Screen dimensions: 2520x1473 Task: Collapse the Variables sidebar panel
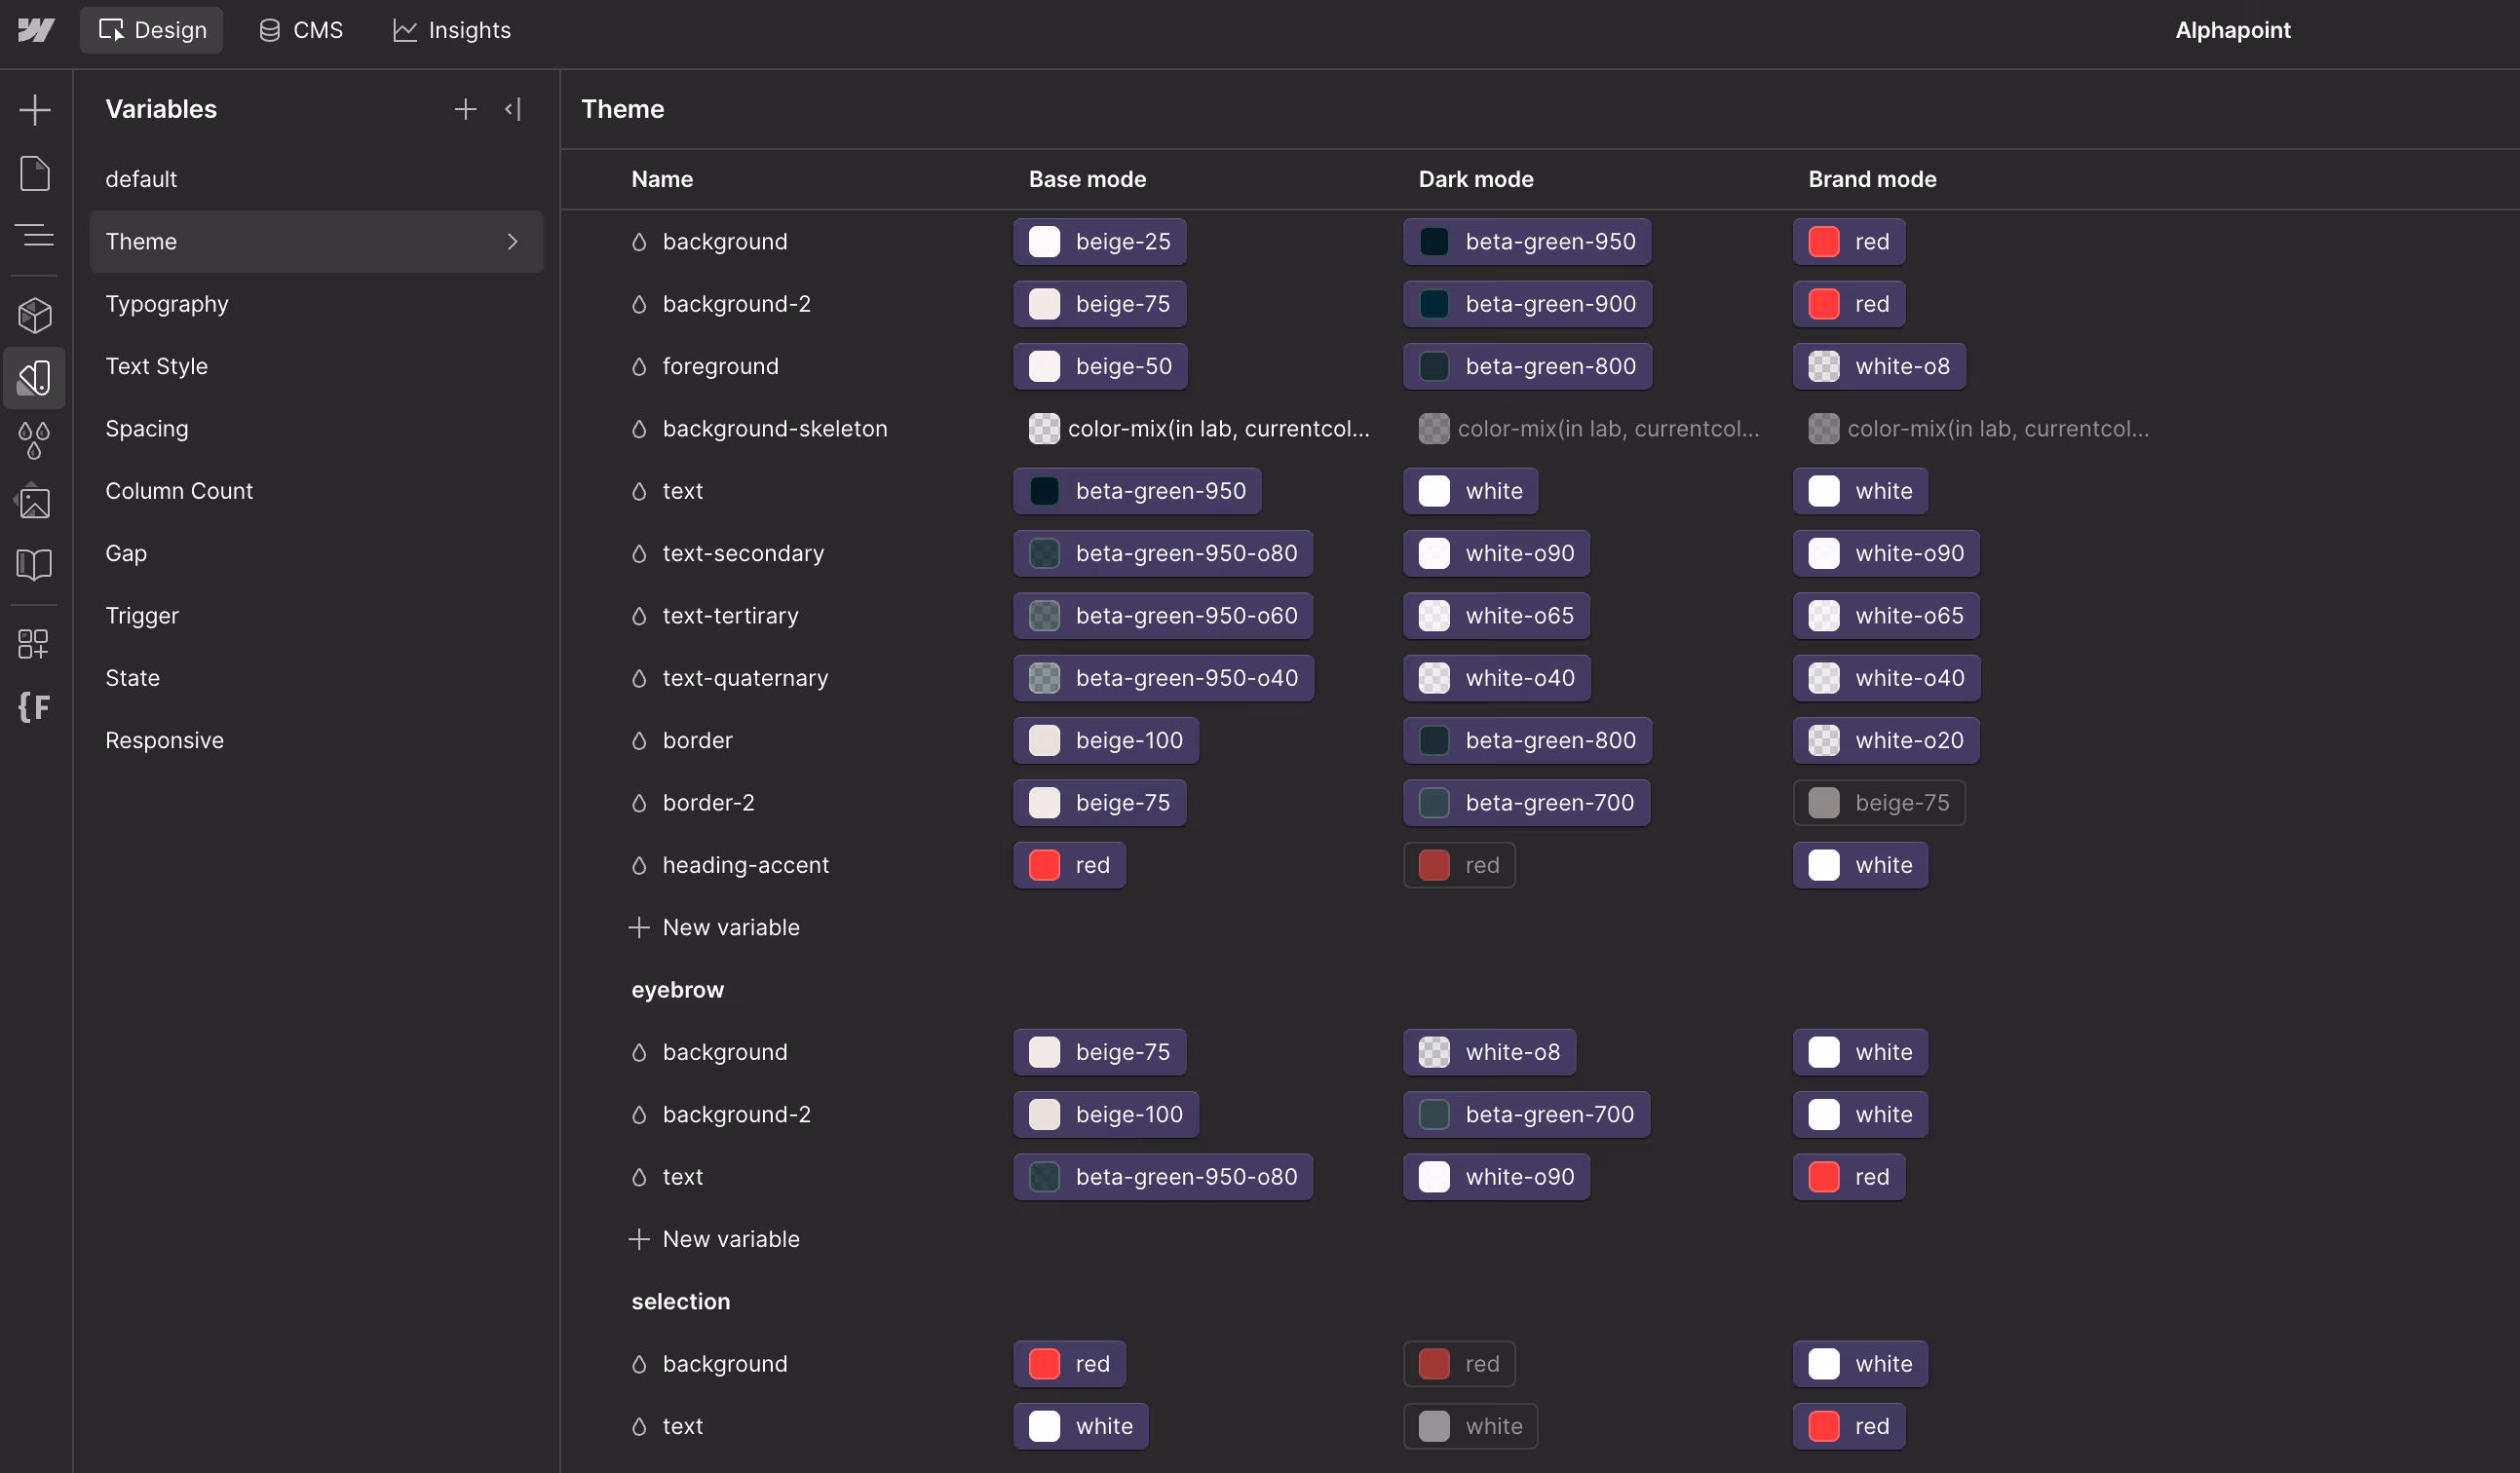(513, 109)
